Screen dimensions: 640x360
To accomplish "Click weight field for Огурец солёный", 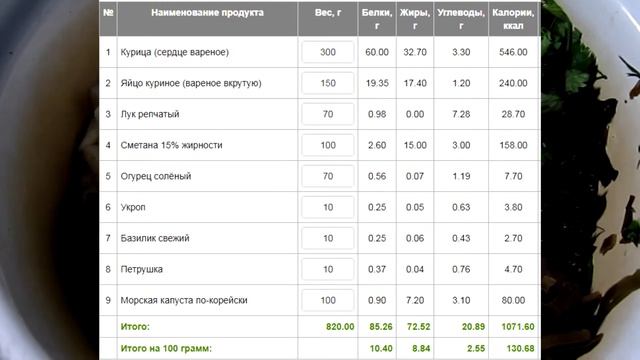I will pyautogui.click(x=328, y=176).
